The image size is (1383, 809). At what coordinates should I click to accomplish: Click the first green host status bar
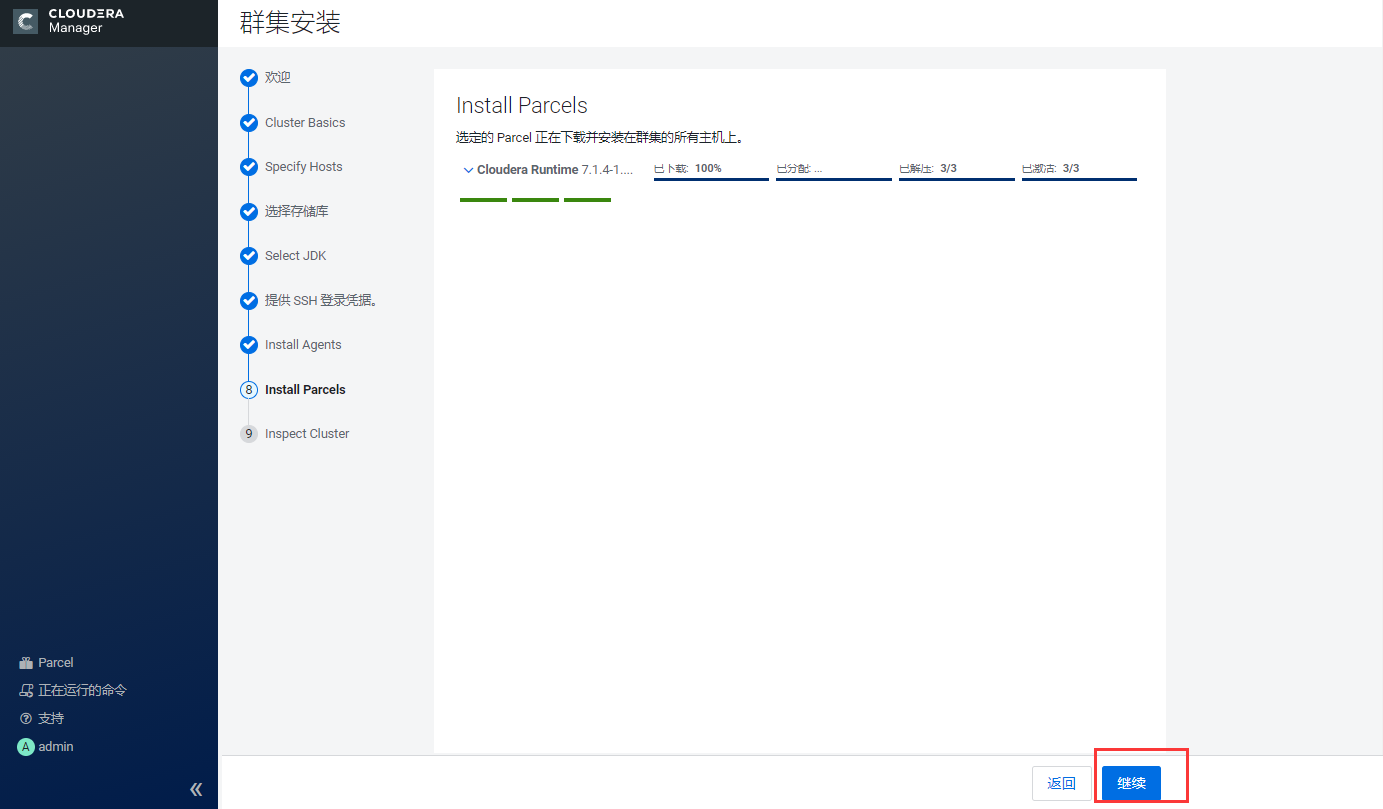pyautogui.click(x=483, y=200)
